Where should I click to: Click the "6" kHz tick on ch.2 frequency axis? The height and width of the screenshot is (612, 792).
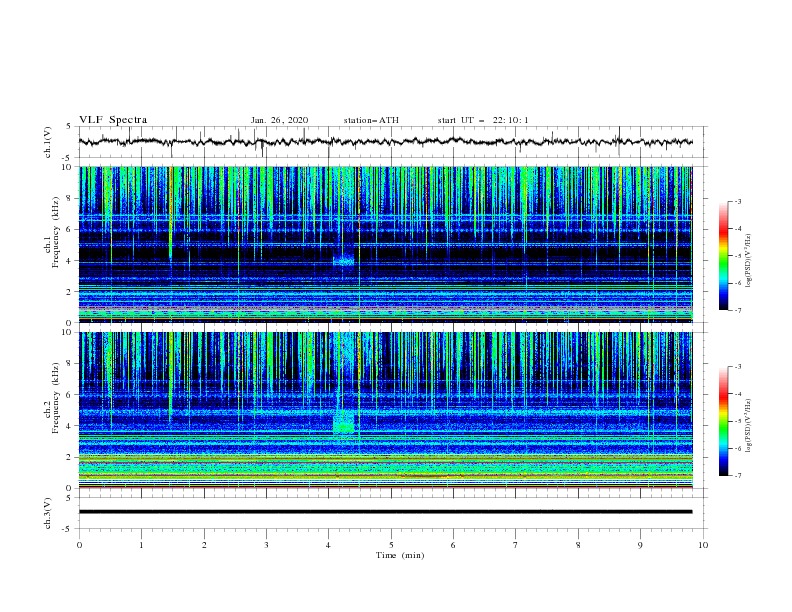pyautogui.click(x=69, y=395)
